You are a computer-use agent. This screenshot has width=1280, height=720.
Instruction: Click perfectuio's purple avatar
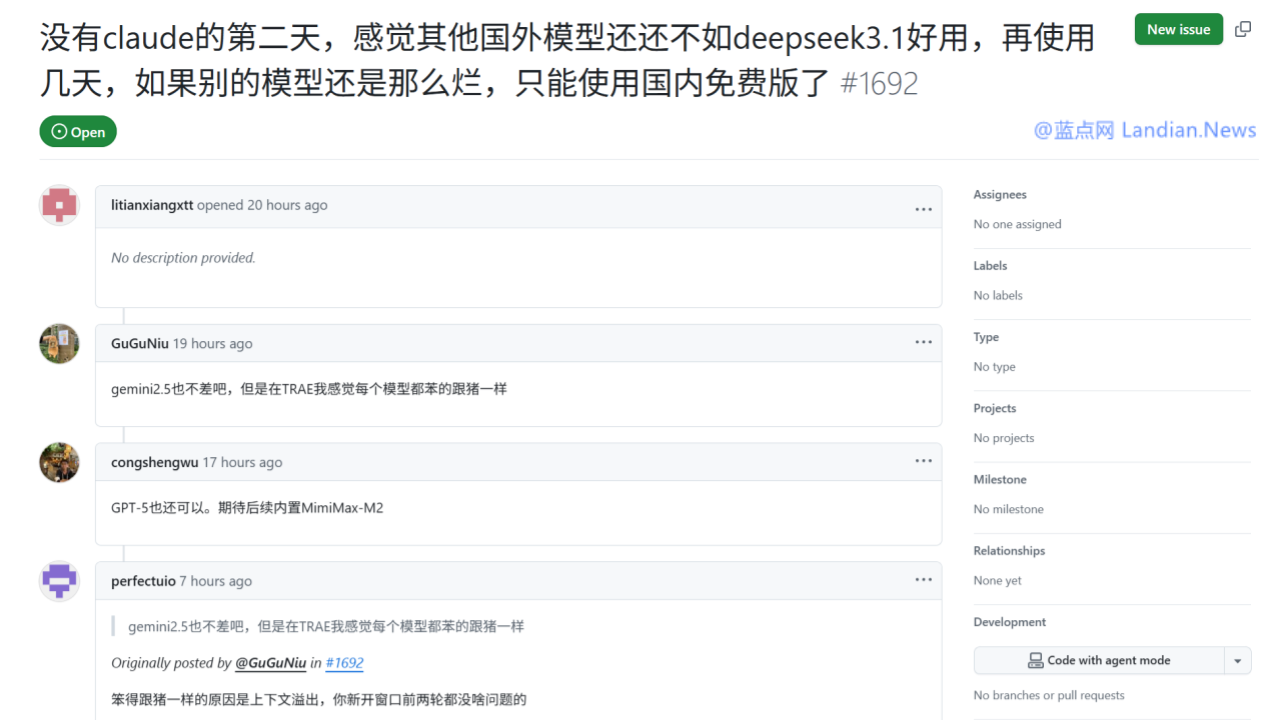59,581
